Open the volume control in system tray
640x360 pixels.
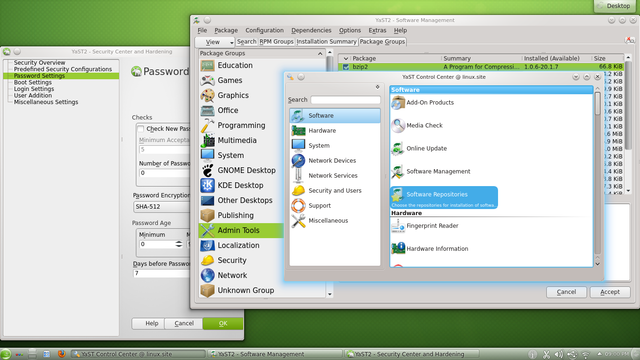tap(559, 354)
